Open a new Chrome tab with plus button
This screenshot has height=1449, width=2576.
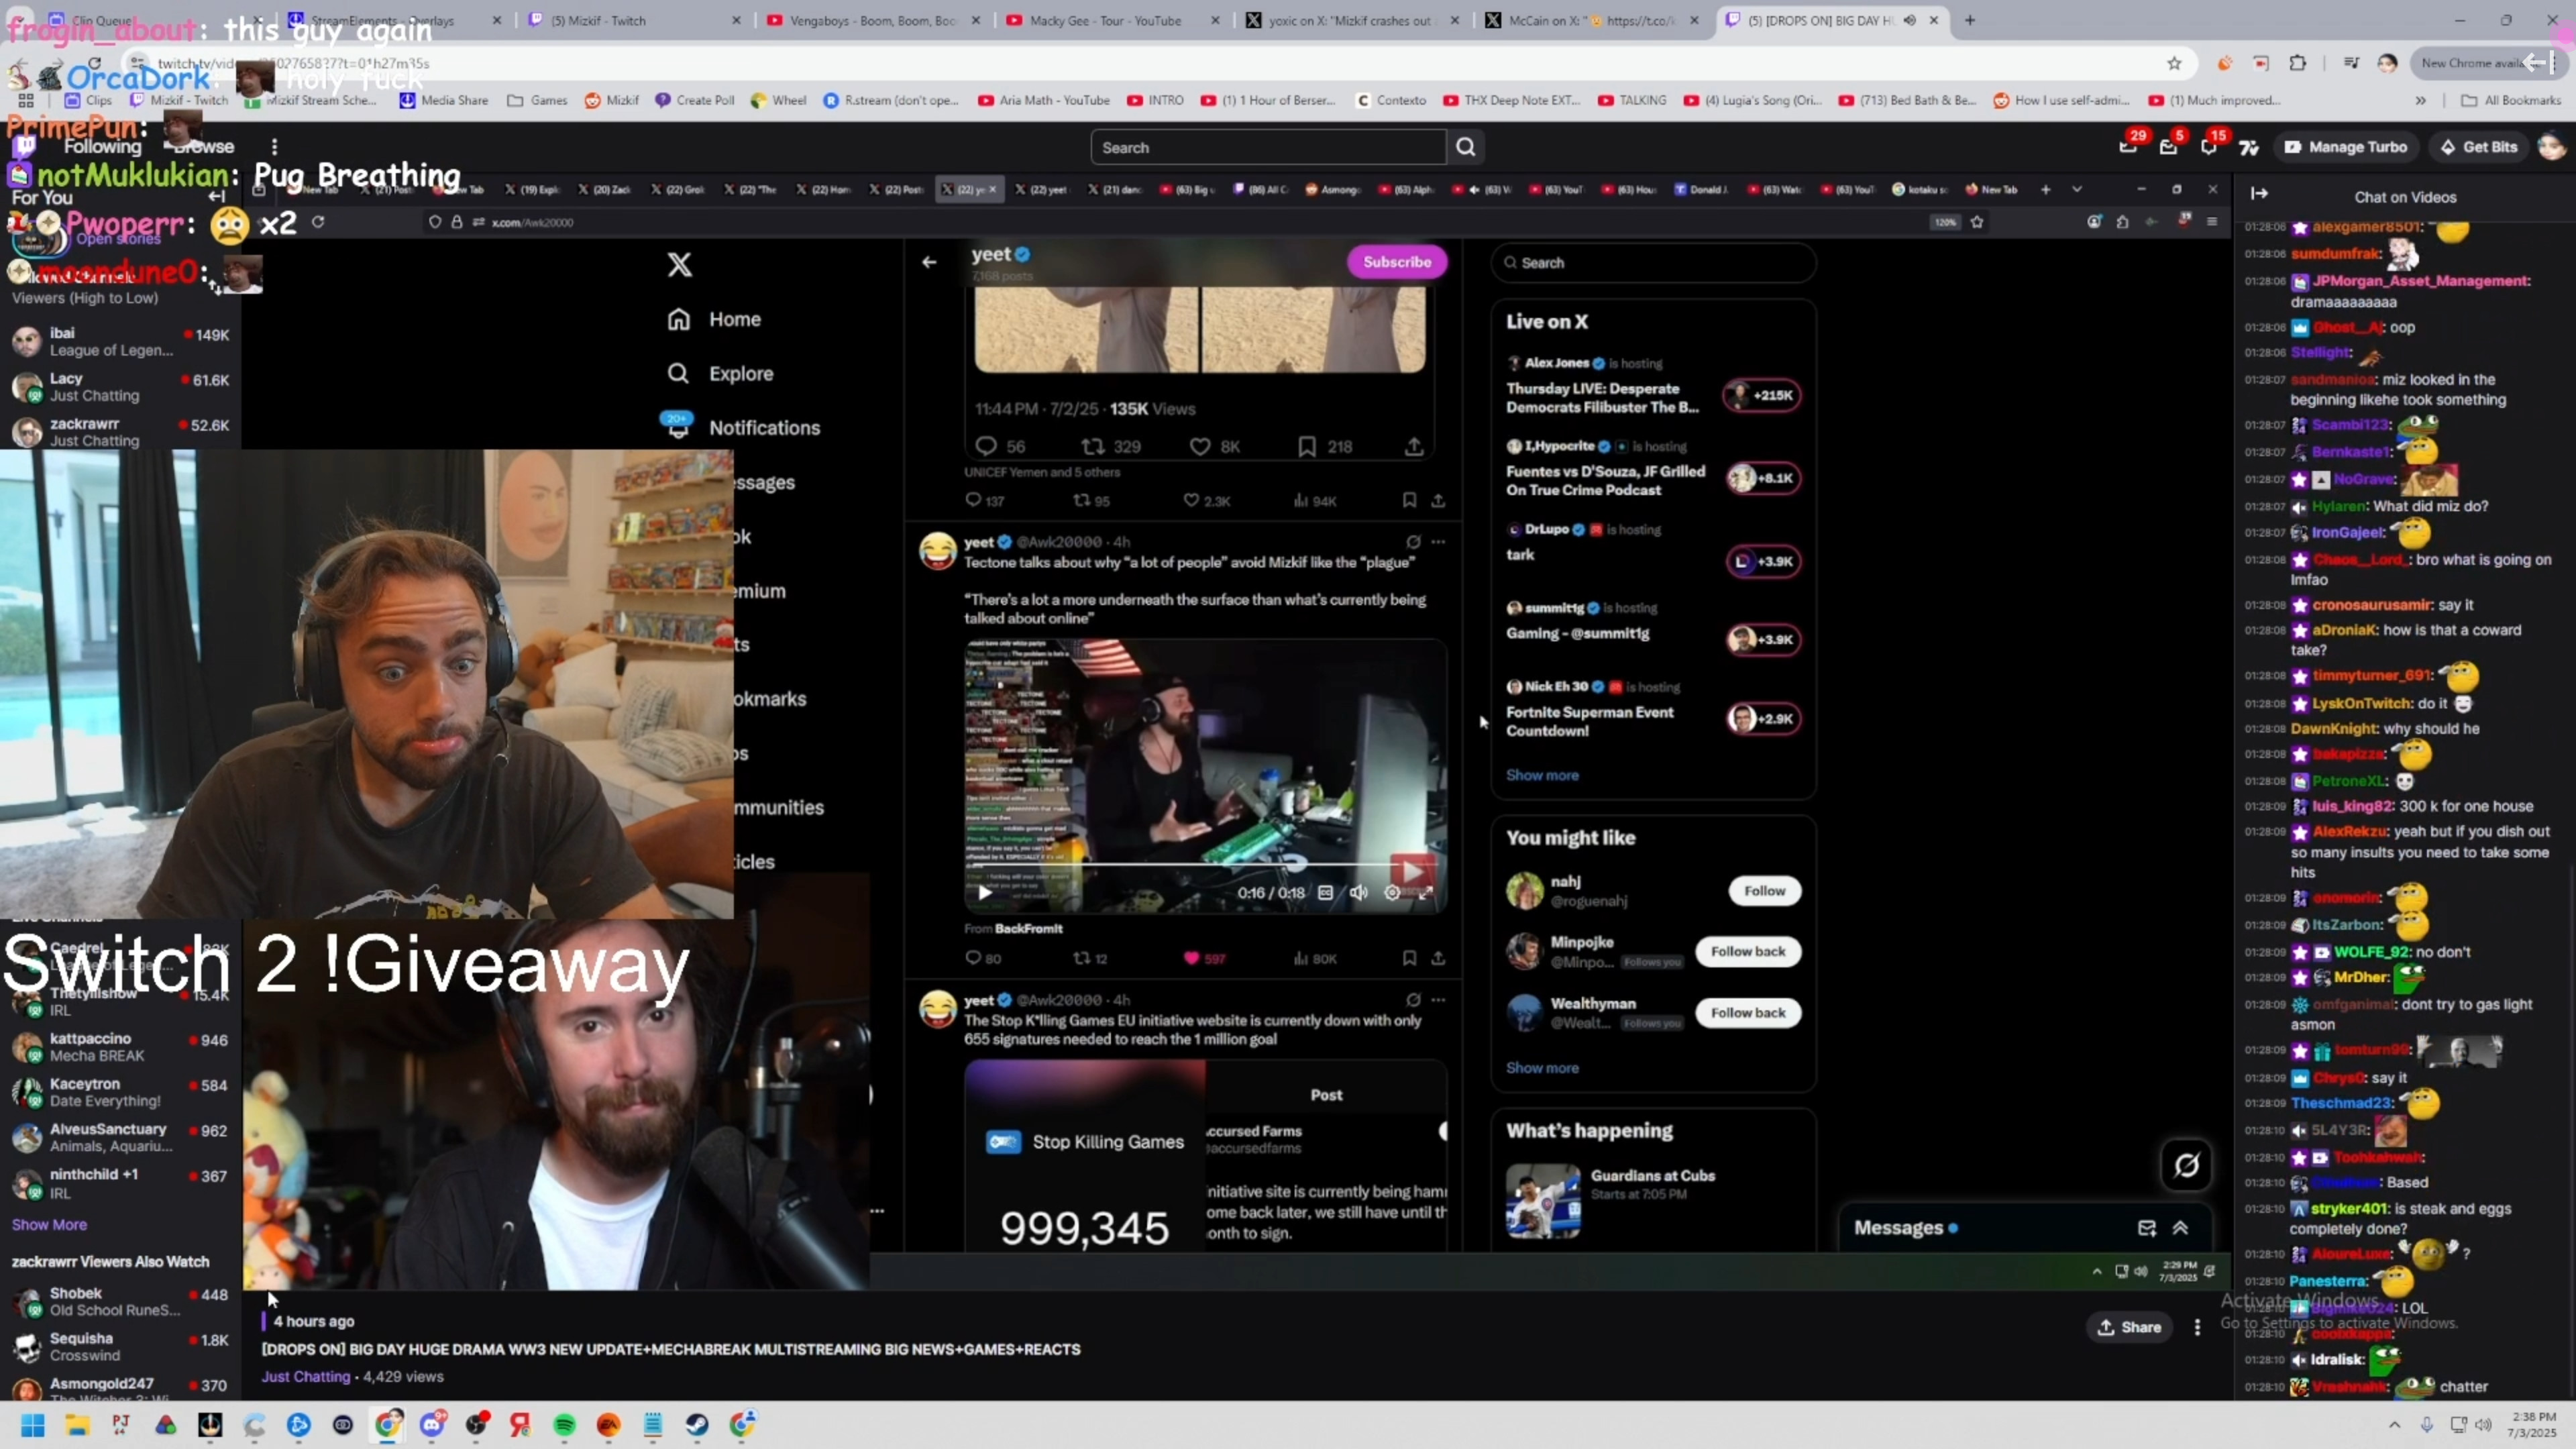1970,20
